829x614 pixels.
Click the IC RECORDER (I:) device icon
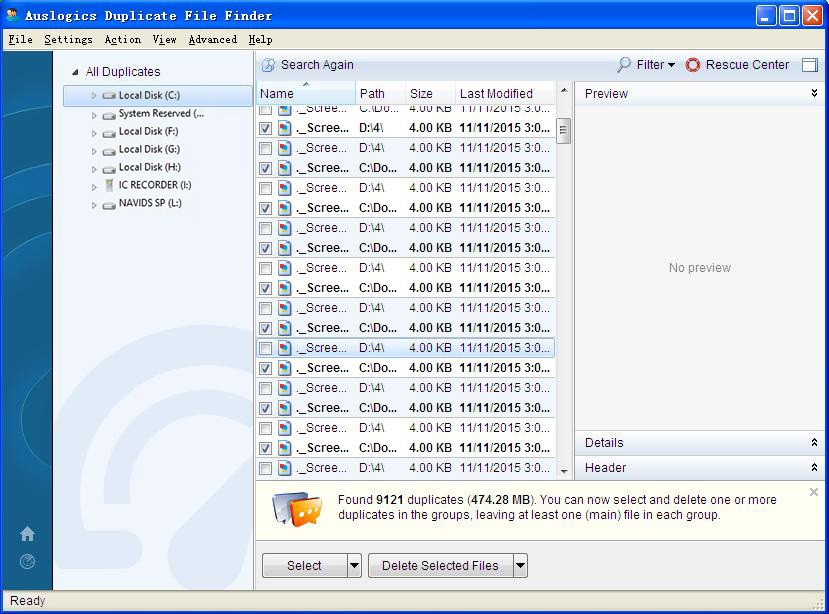point(109,185)
